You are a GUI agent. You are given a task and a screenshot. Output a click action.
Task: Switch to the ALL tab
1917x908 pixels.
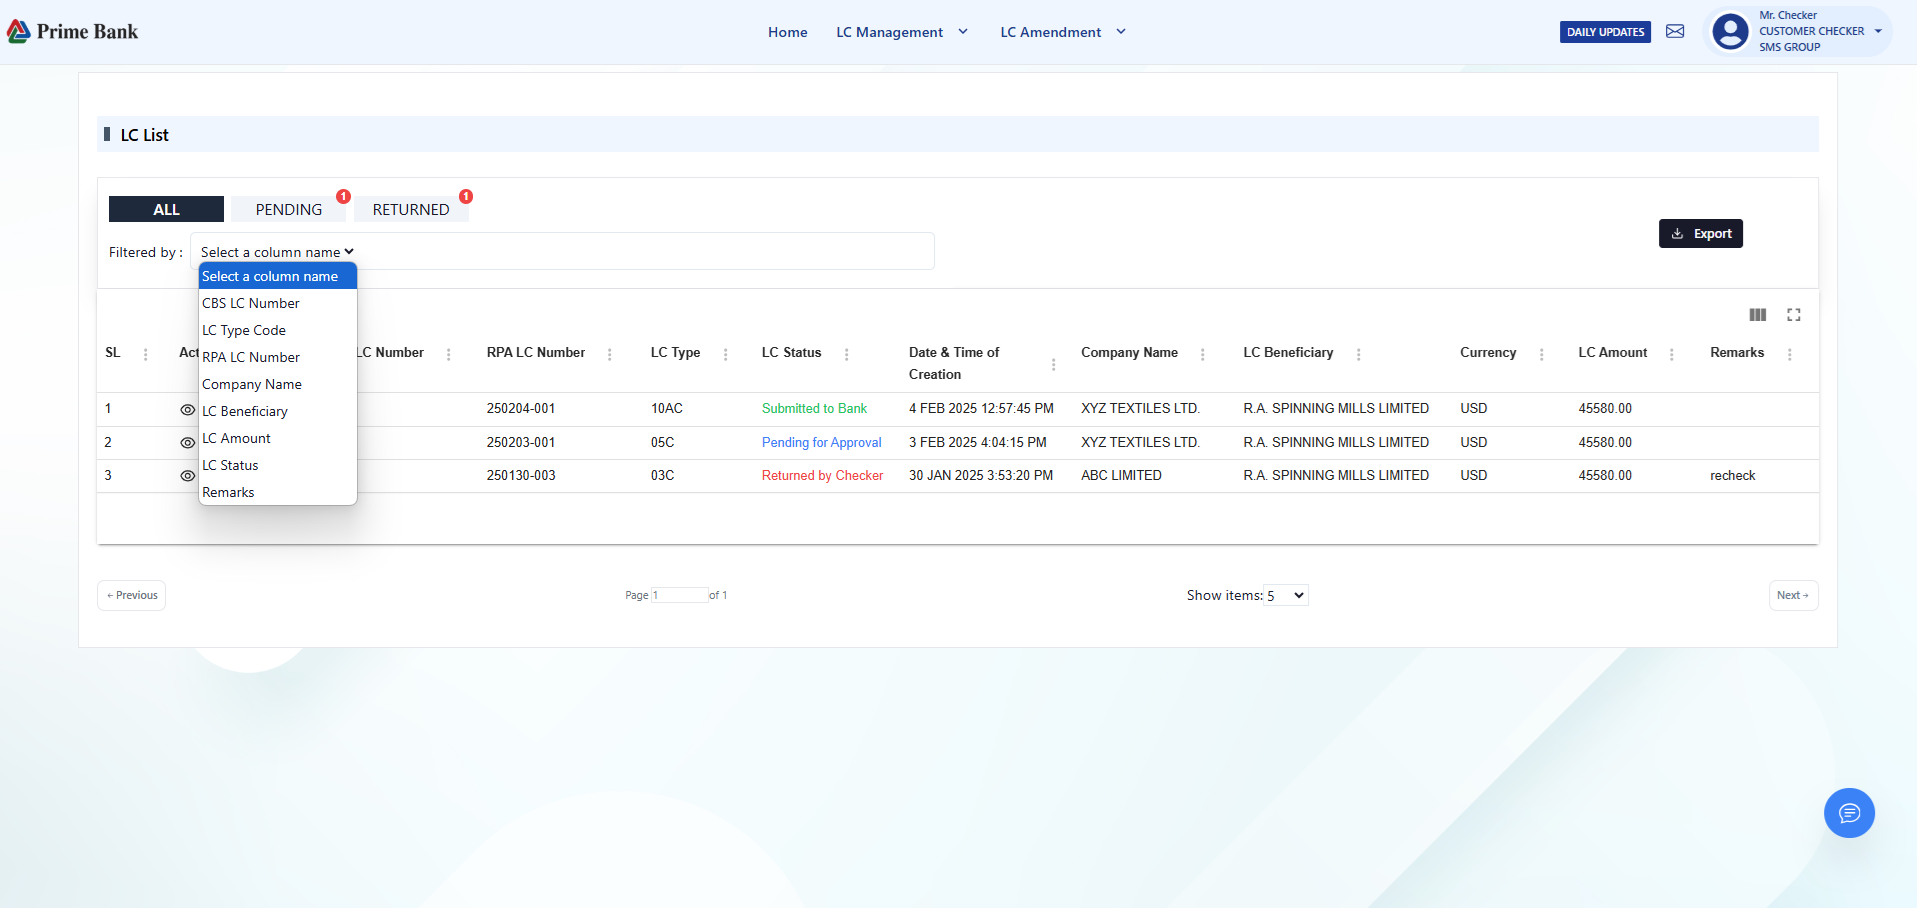pos(166,209)
